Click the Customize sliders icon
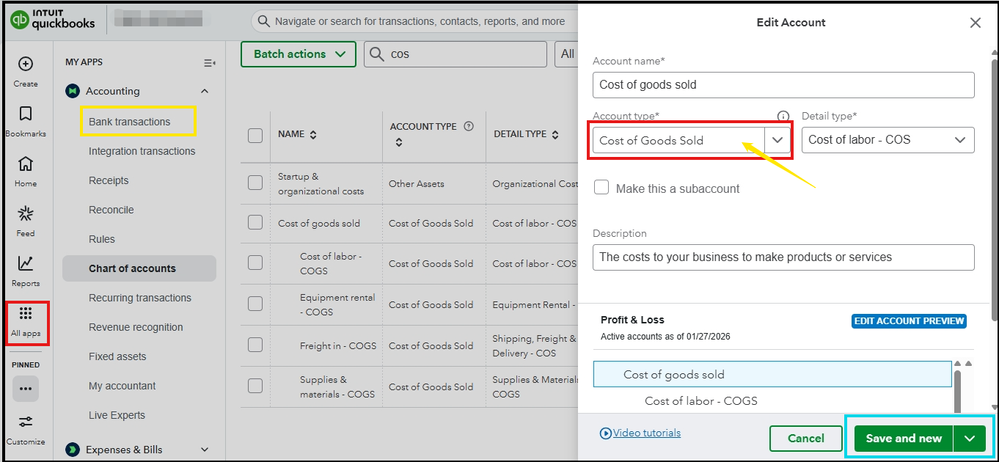The image size is (999, 462). 26,421
